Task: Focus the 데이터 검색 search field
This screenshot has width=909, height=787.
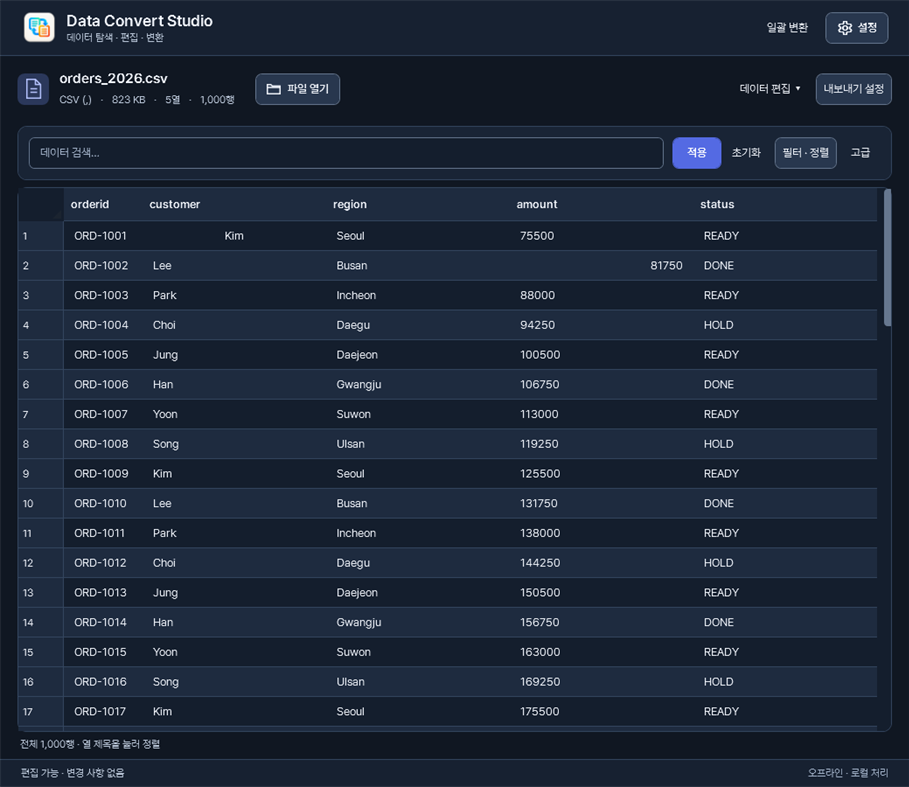Action: tap(346, 153)
